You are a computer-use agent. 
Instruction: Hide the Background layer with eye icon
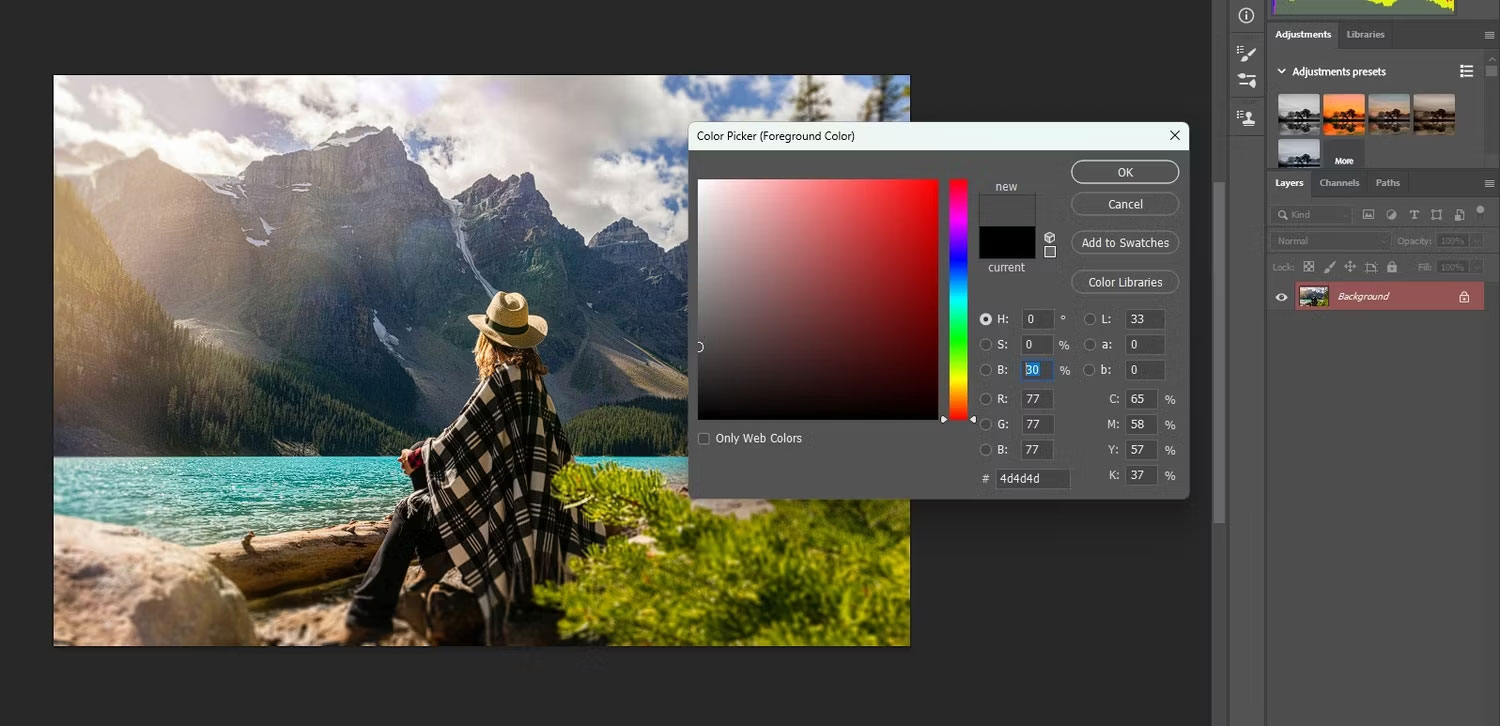coord(1281,297)
